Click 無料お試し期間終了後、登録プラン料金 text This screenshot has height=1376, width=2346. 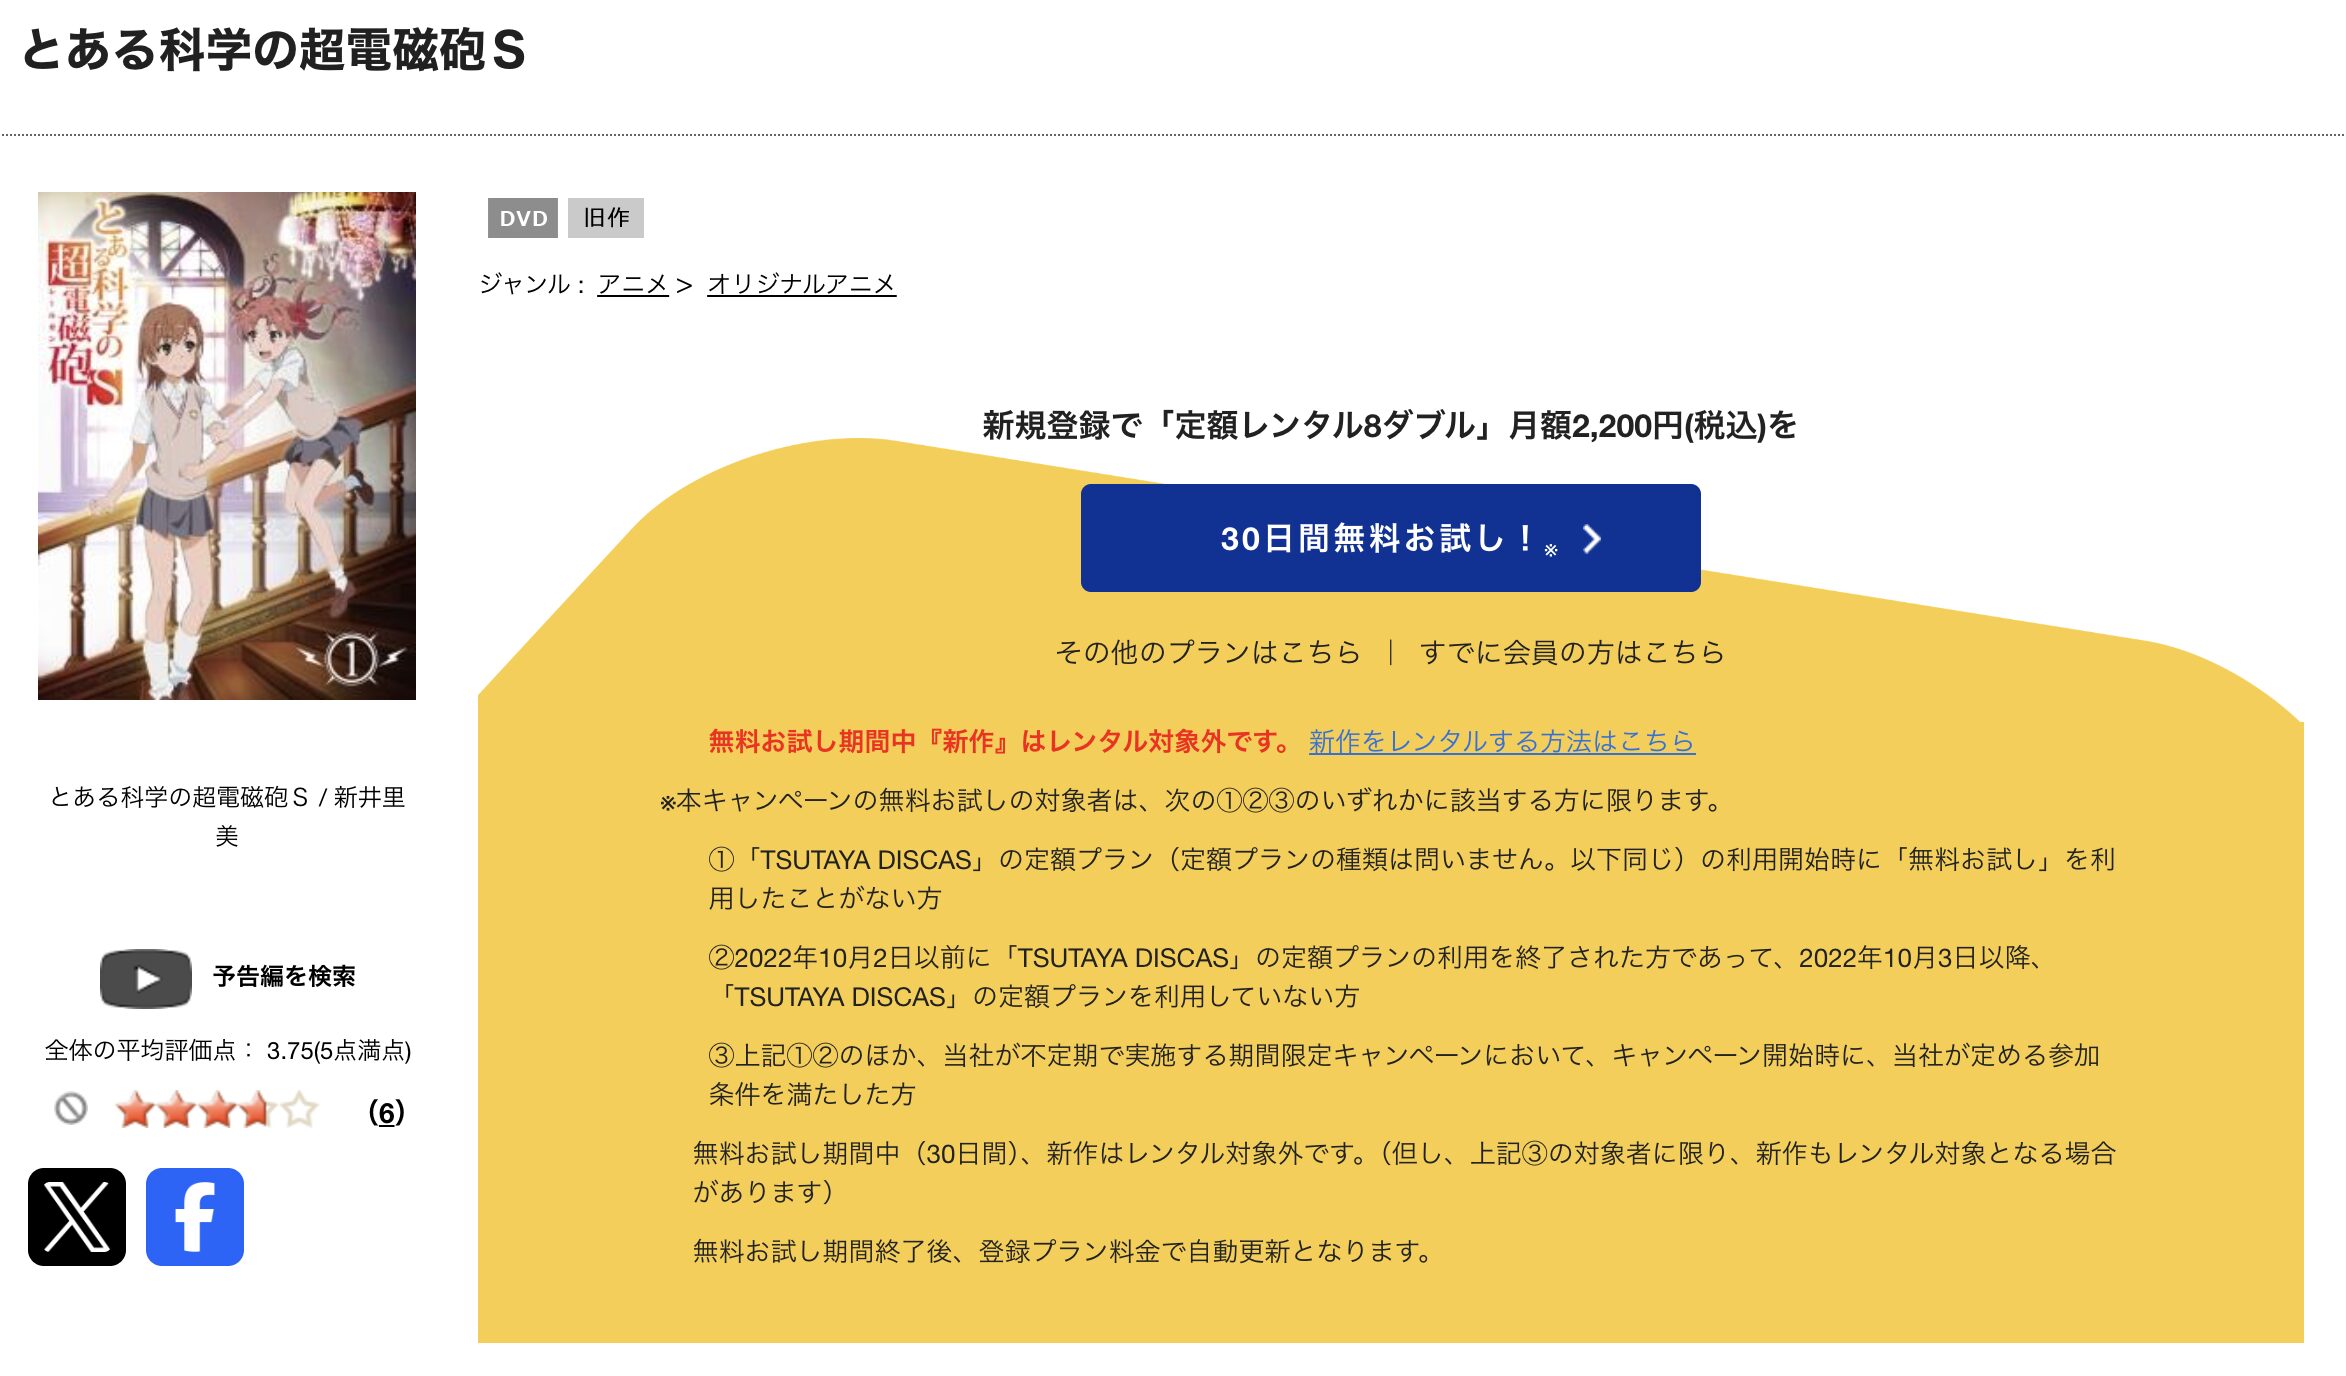(x=1064, y=1251)
